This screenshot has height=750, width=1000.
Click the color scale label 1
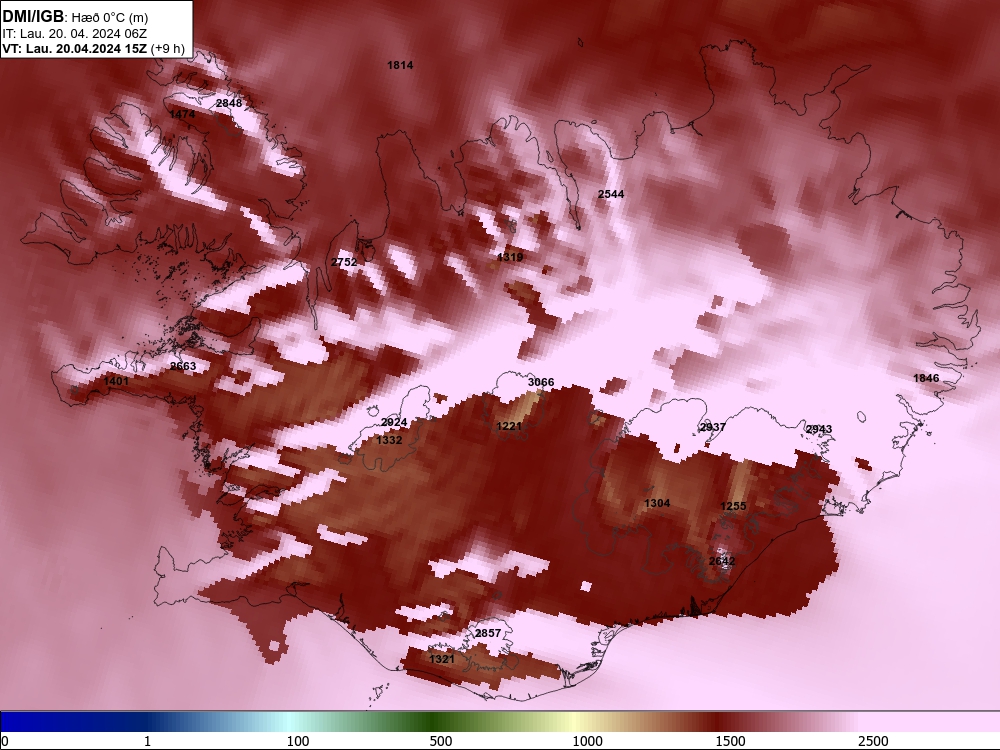(x=147, y=741)
